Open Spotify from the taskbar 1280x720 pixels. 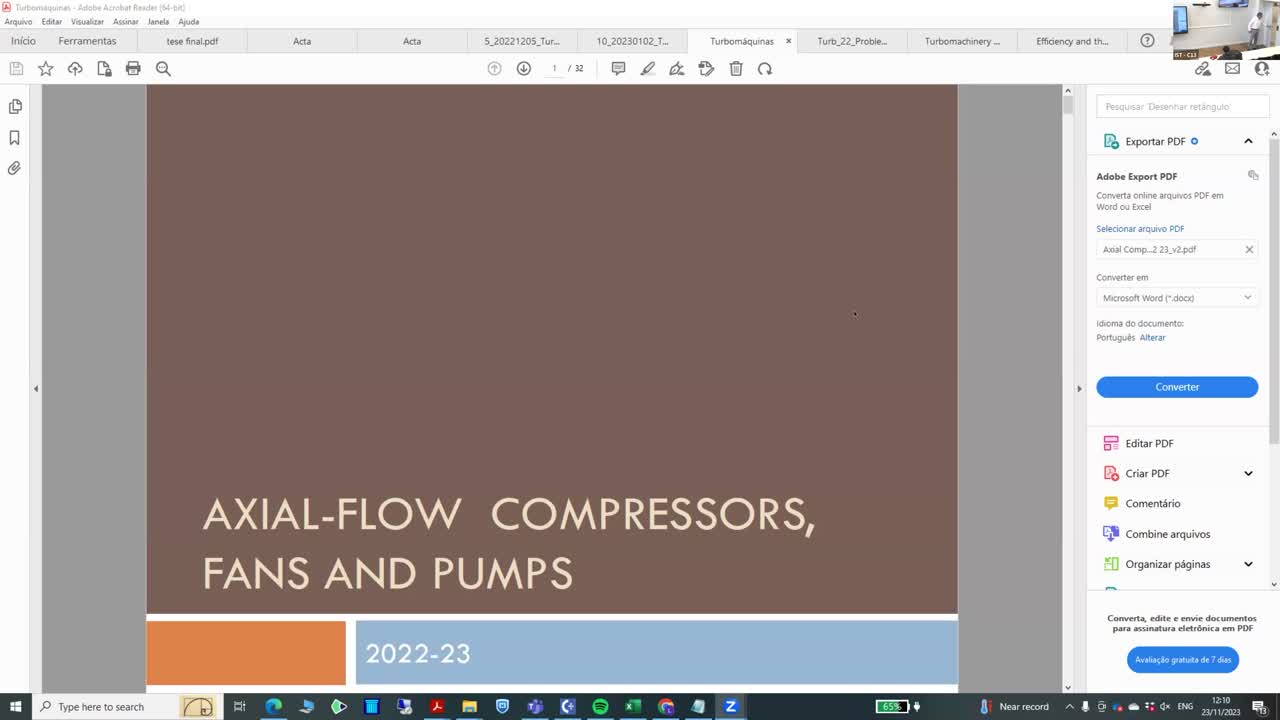click(x=600, y=706)
